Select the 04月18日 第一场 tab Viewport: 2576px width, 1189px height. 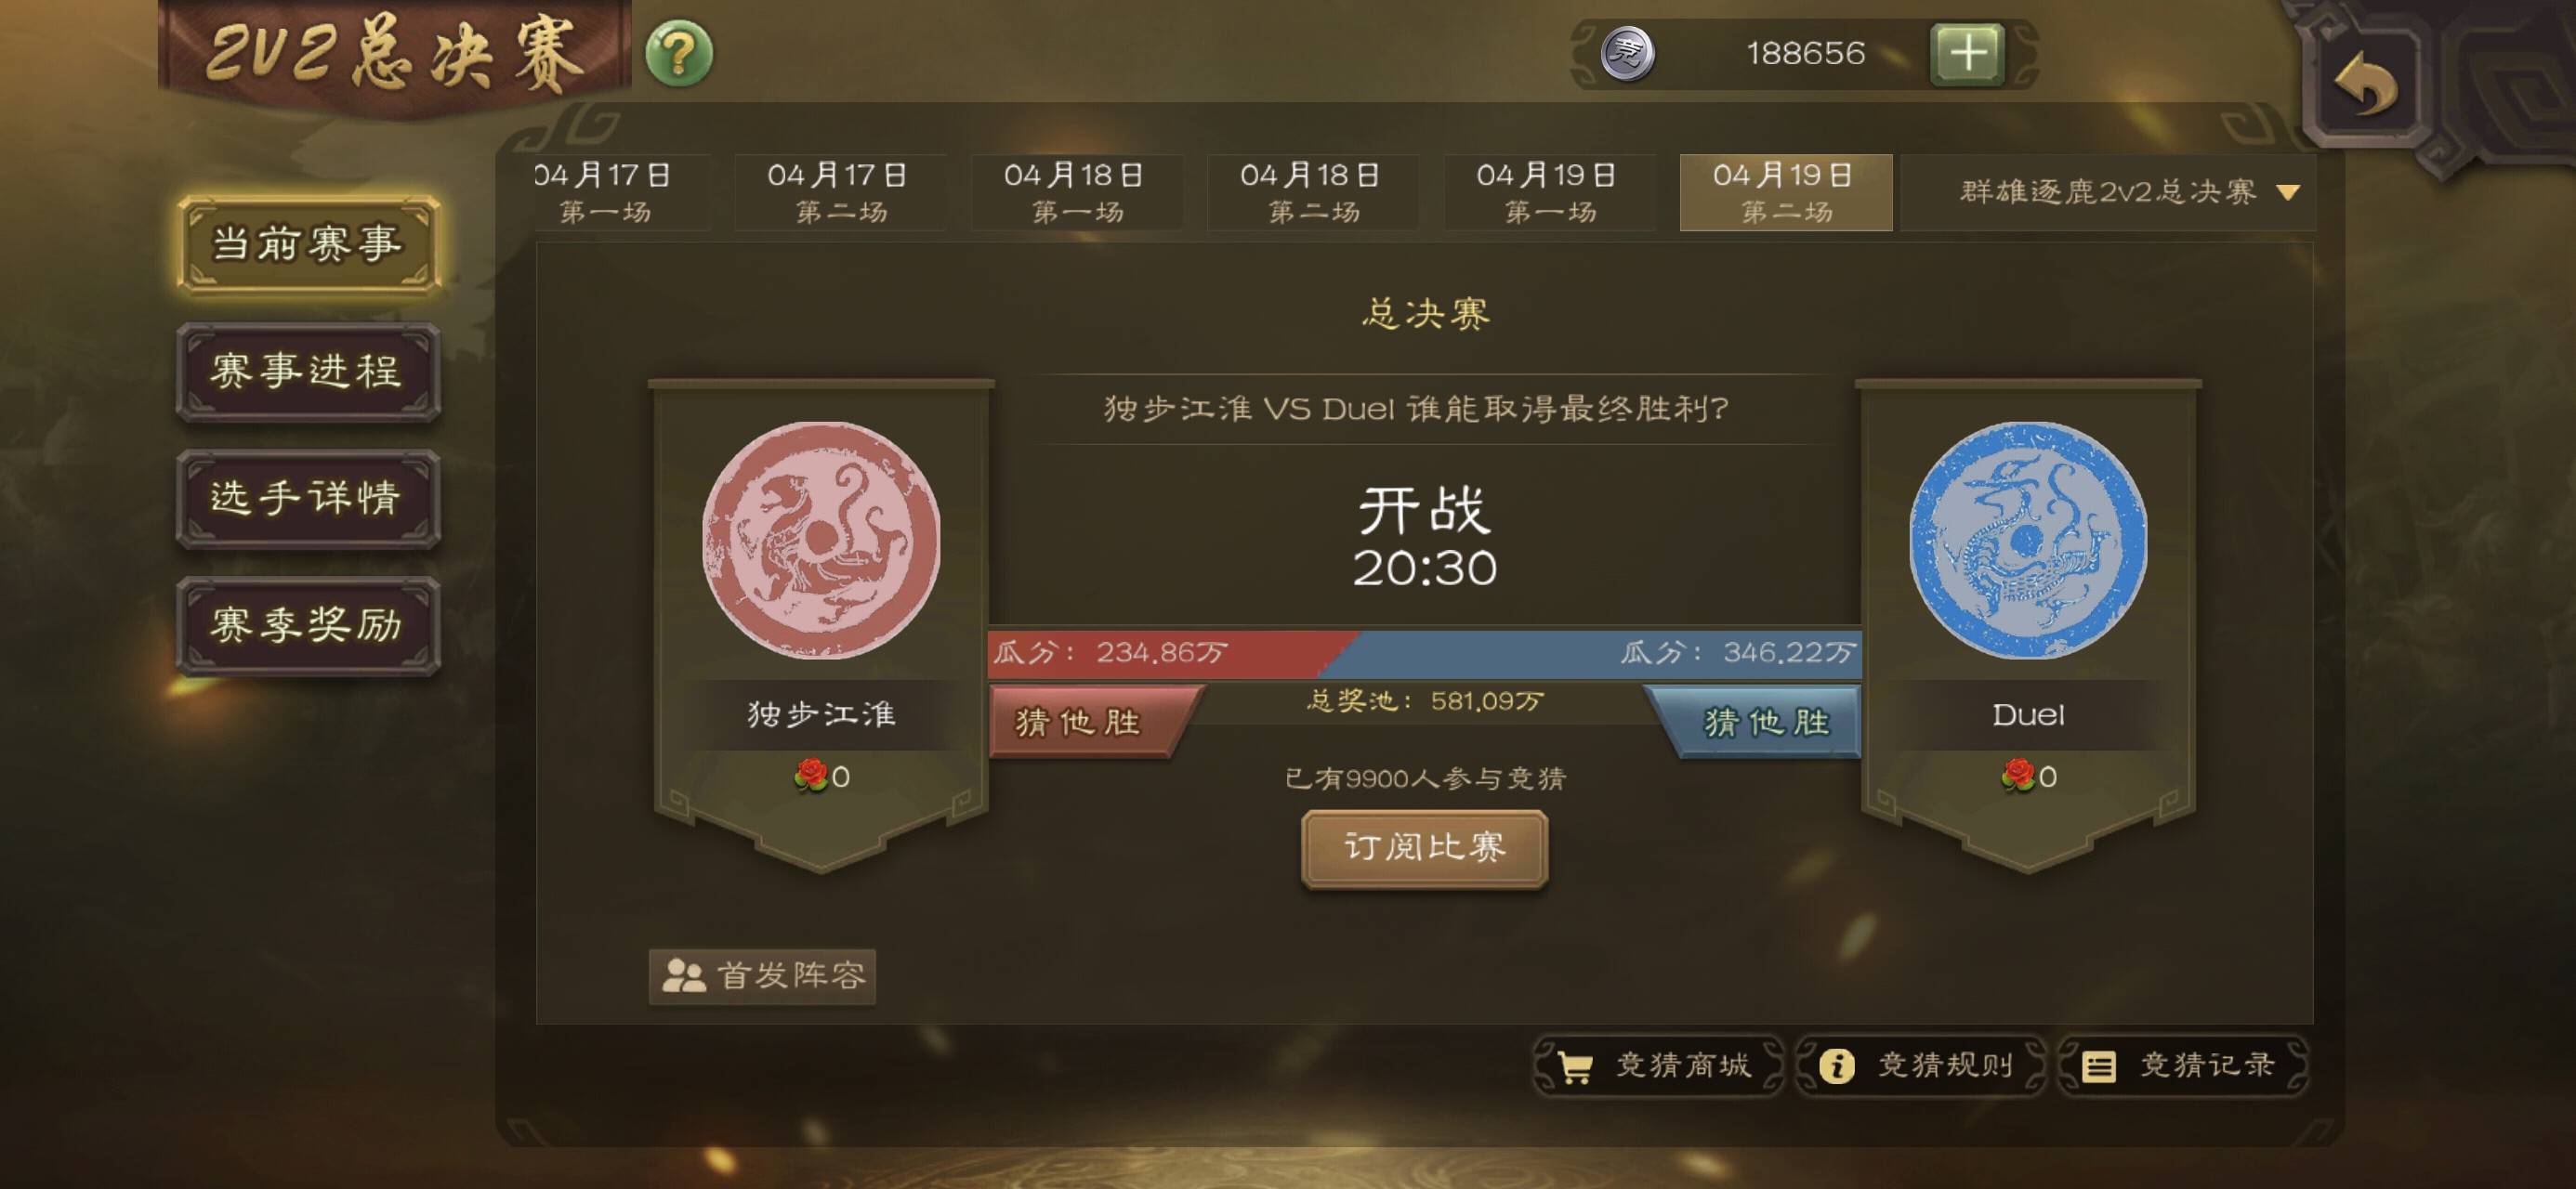point(1076,191)
